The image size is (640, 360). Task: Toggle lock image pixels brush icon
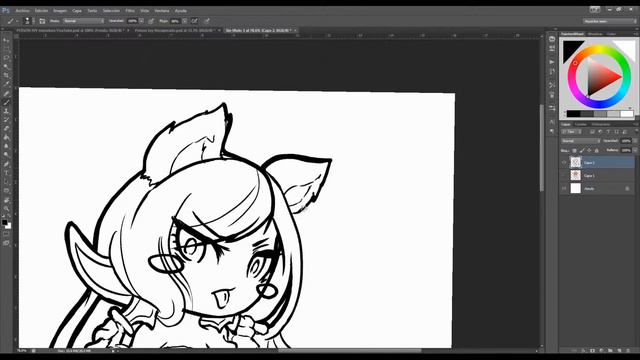coord(582,151)
